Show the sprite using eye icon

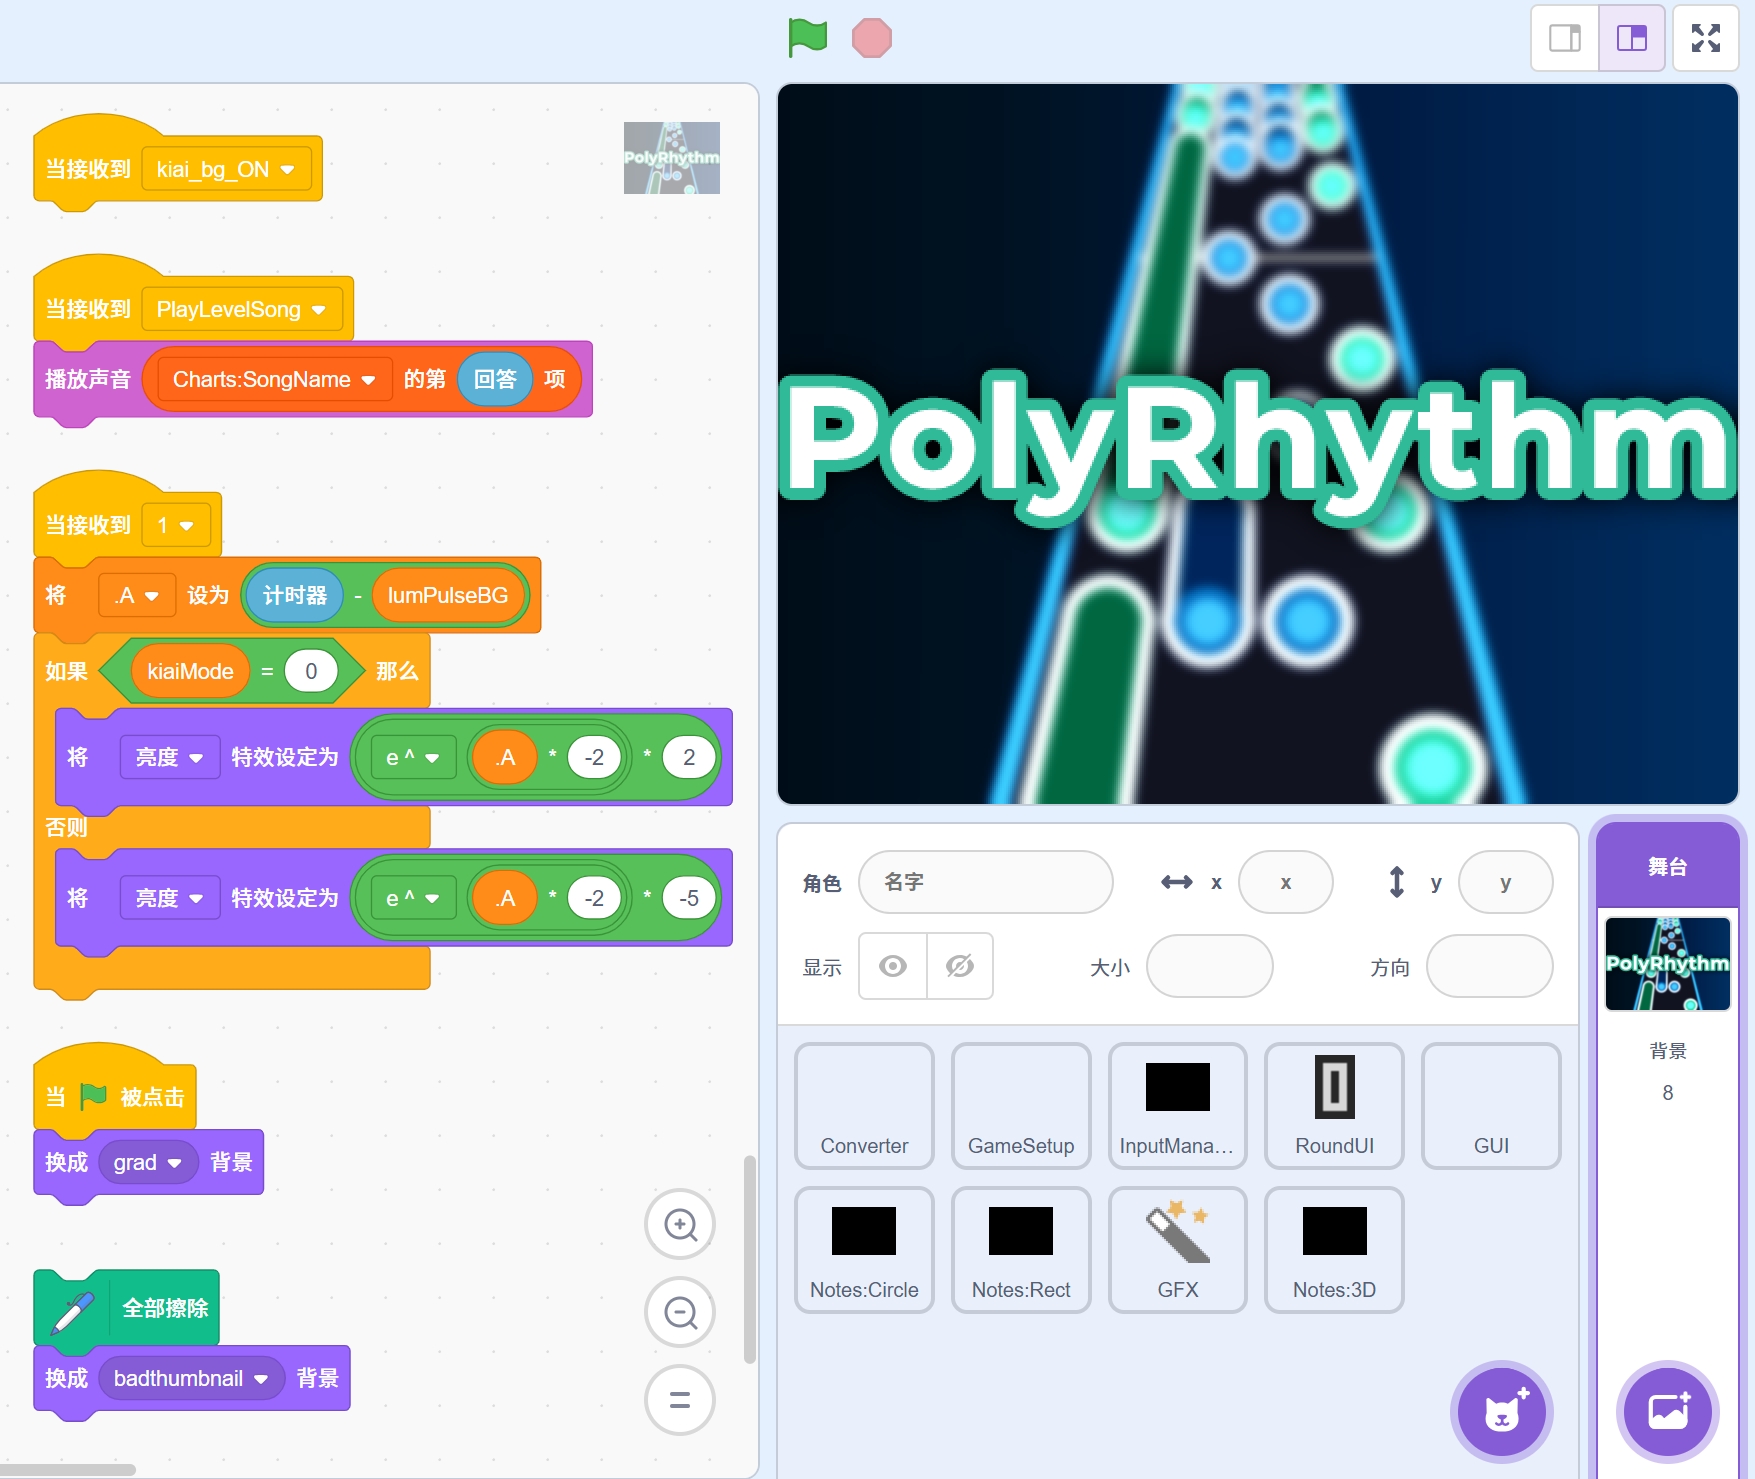(x=893, y=966)
